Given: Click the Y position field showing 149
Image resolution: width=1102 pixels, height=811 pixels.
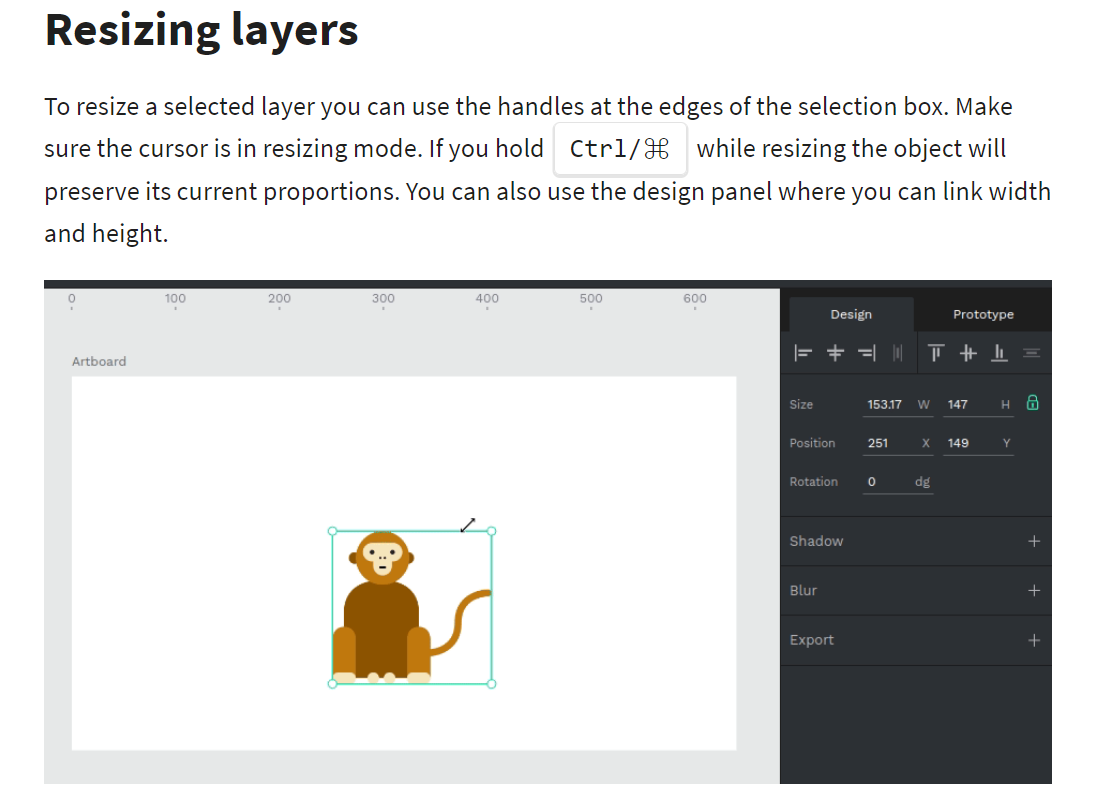Looking at the screenshot, I should tap(978, 443).
